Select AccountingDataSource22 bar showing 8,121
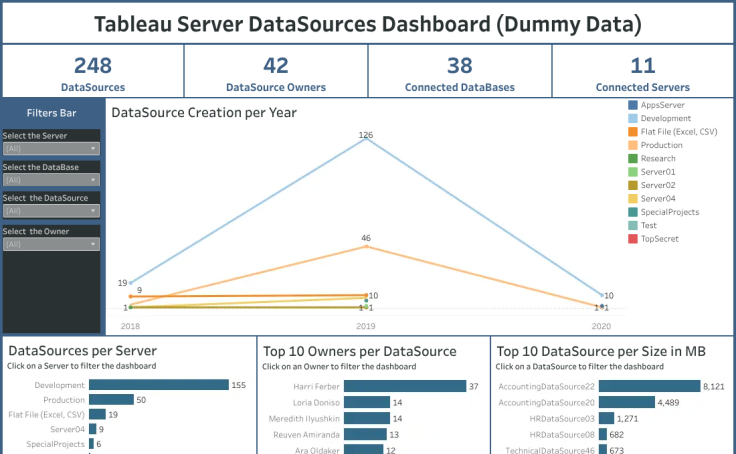 [x=650, y=386]
